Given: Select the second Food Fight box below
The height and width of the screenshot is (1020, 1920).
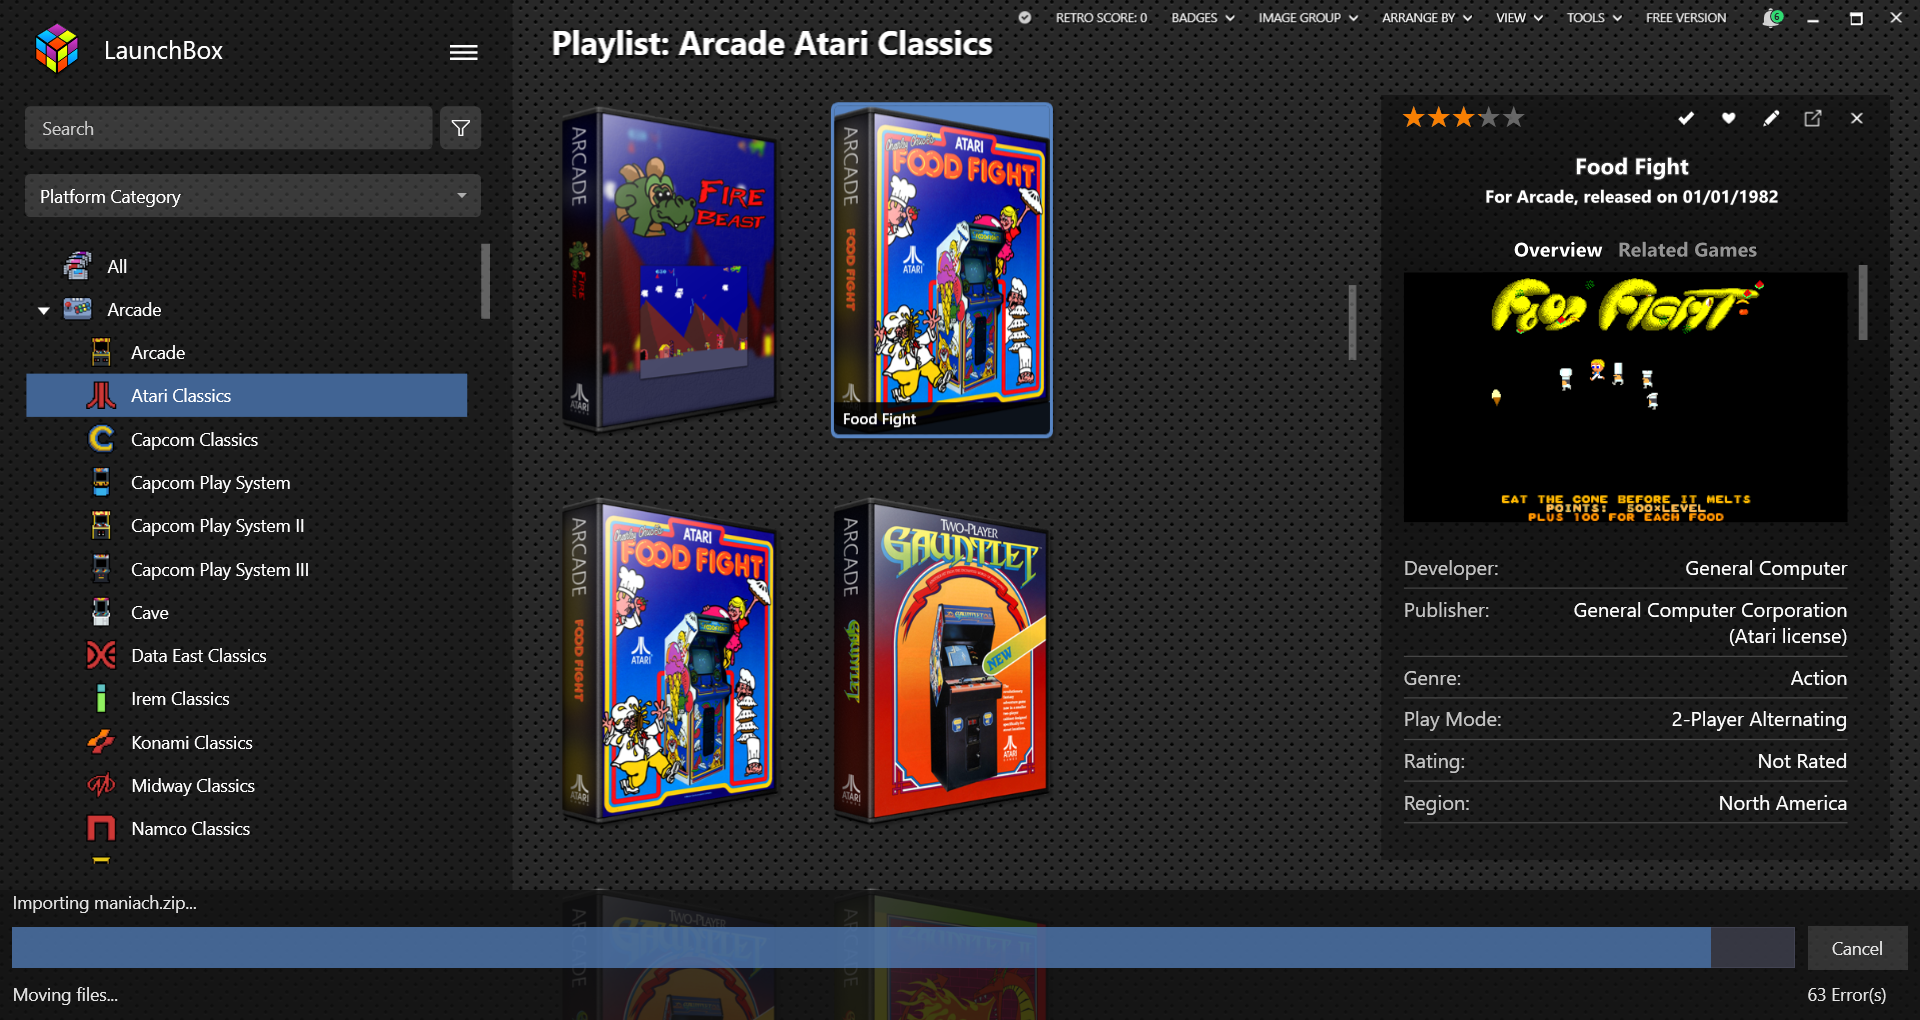Looking at the screenshot, I should (670, 660).
